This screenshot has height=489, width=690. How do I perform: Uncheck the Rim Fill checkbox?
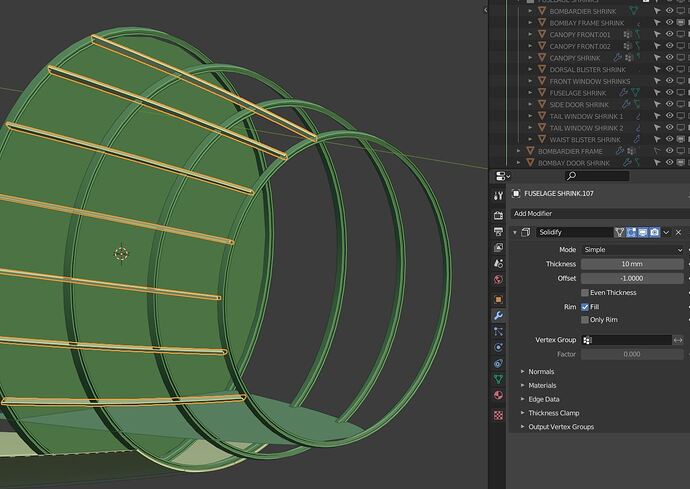point(585,307)
